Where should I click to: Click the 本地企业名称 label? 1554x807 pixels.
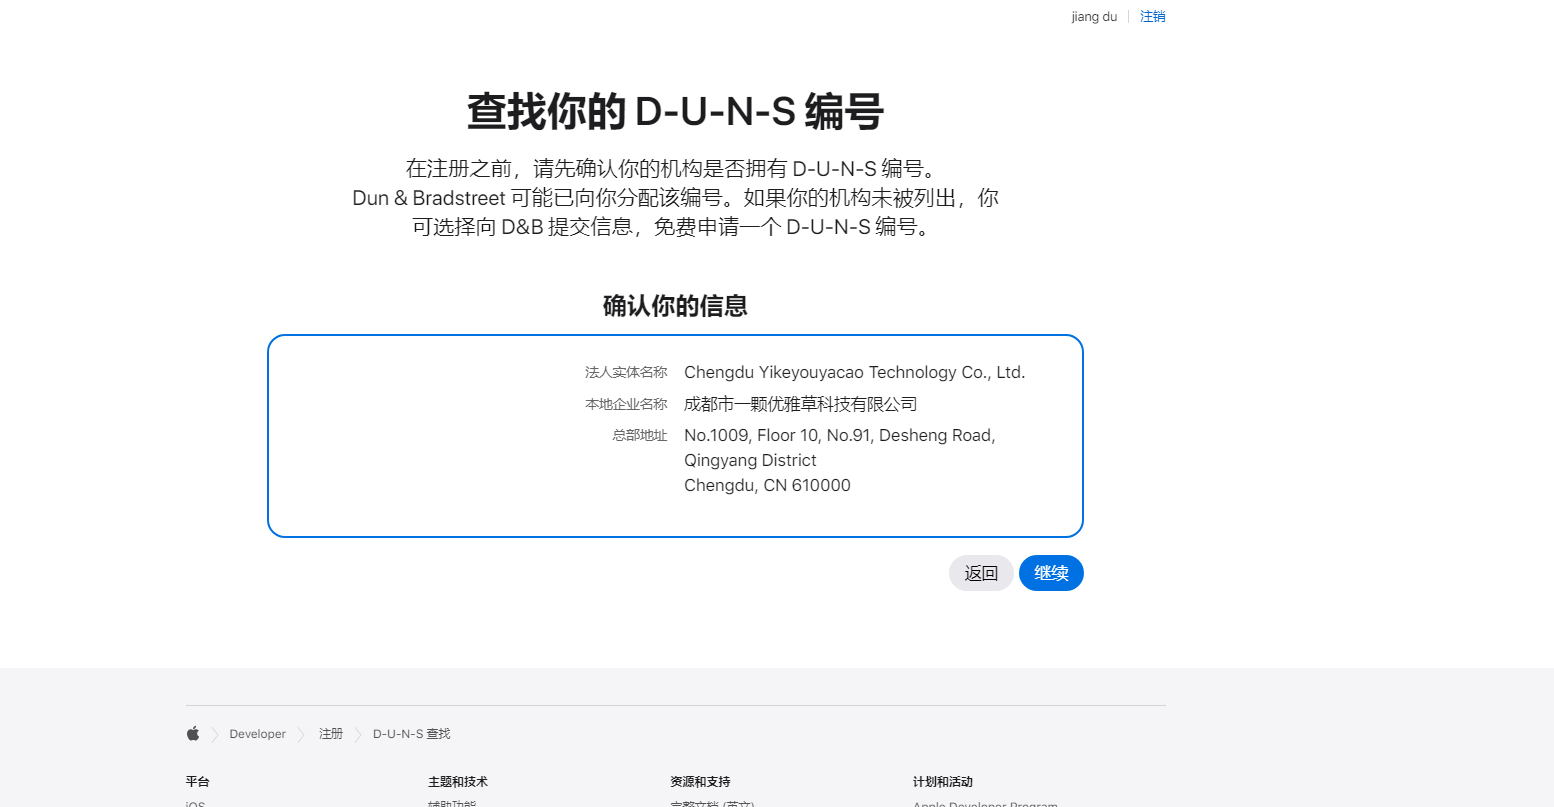click(626, 404)
